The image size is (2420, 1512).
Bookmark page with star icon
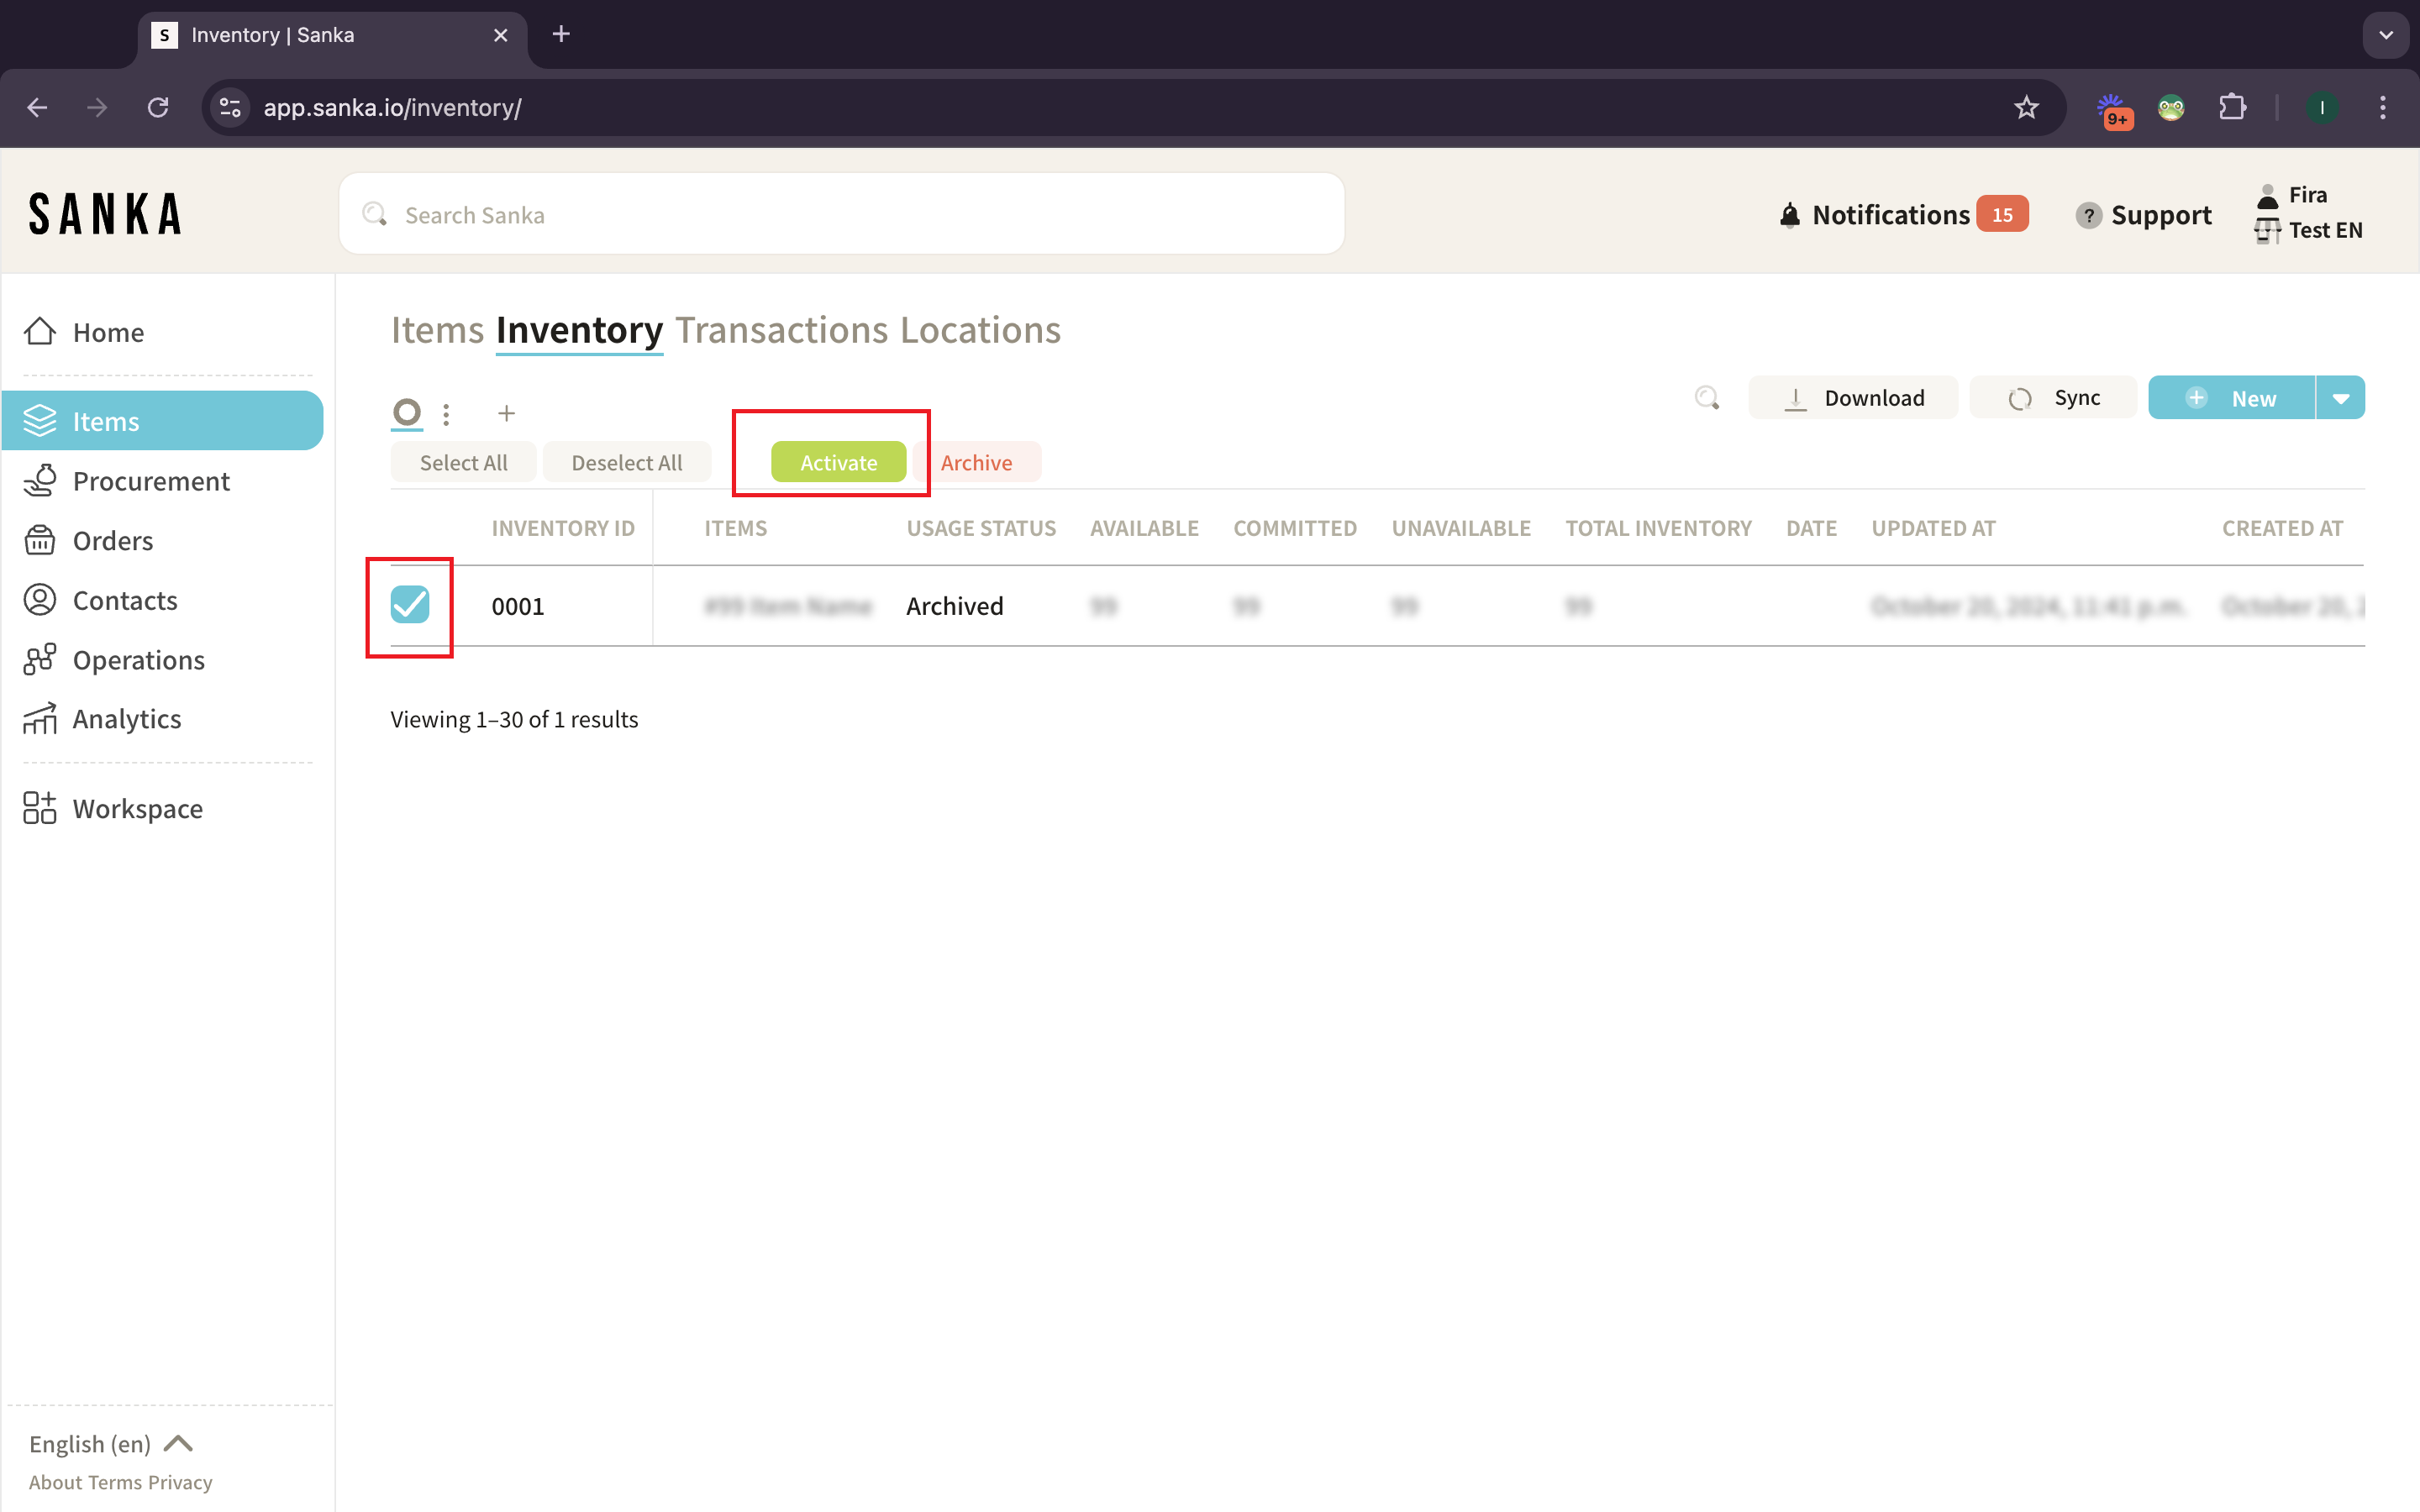[x=2026, y=107]
